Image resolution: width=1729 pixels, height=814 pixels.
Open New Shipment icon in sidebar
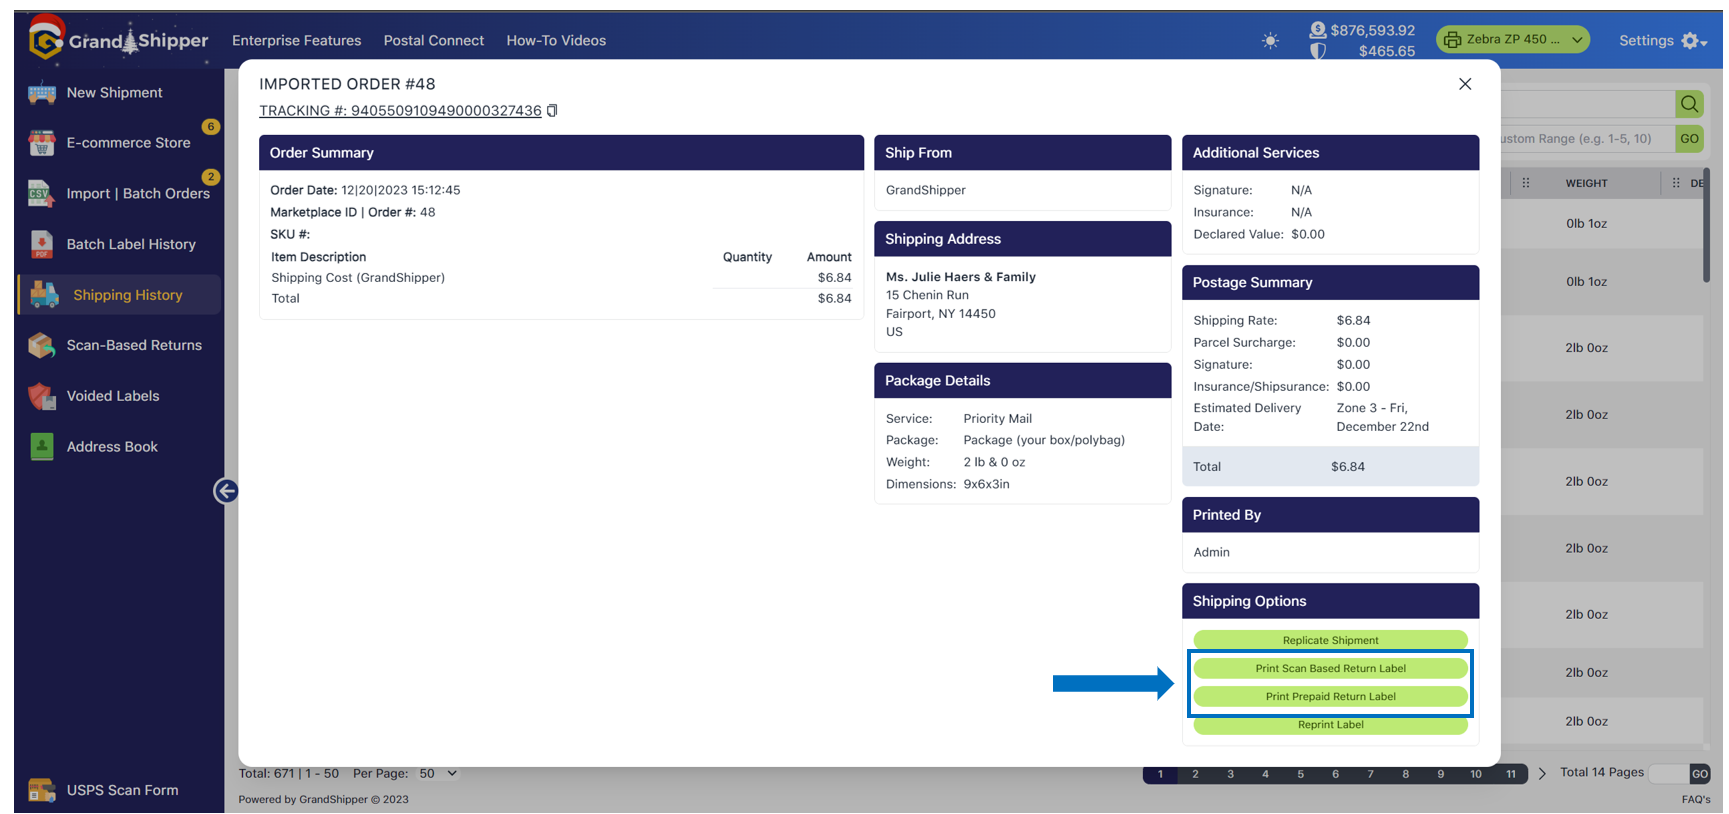click(42, 93)
